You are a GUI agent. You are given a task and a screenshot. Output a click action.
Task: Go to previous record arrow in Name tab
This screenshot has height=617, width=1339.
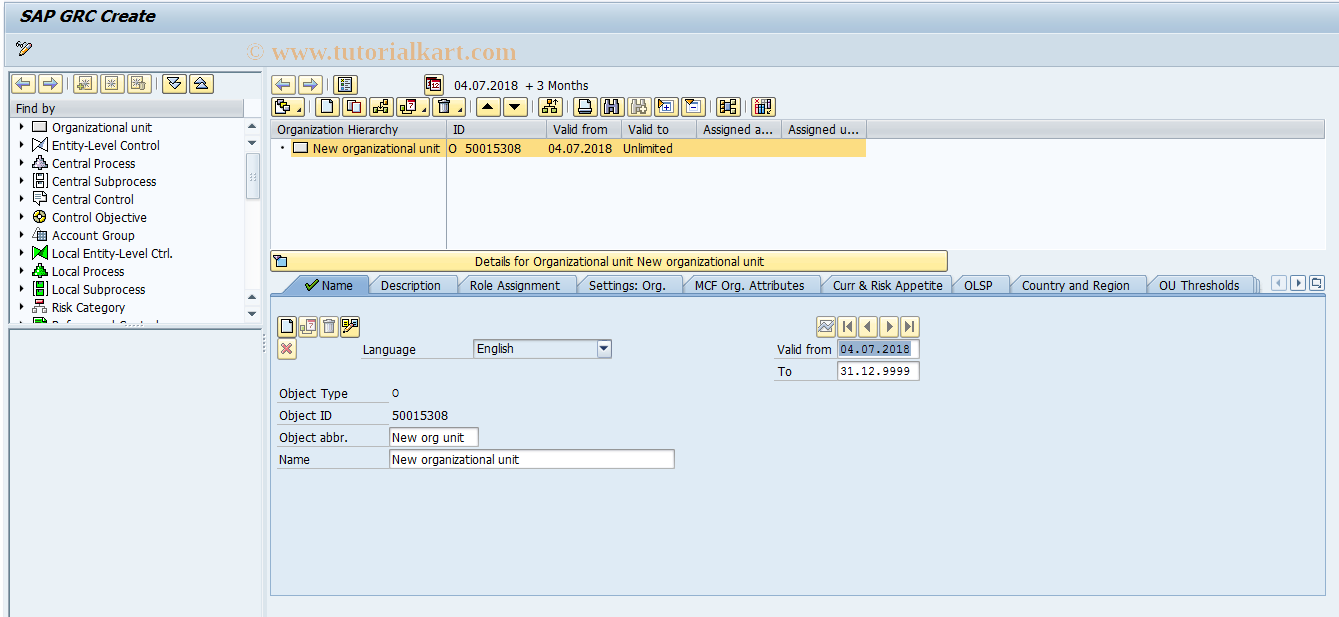pyautogui.click(x=868, y=326)
